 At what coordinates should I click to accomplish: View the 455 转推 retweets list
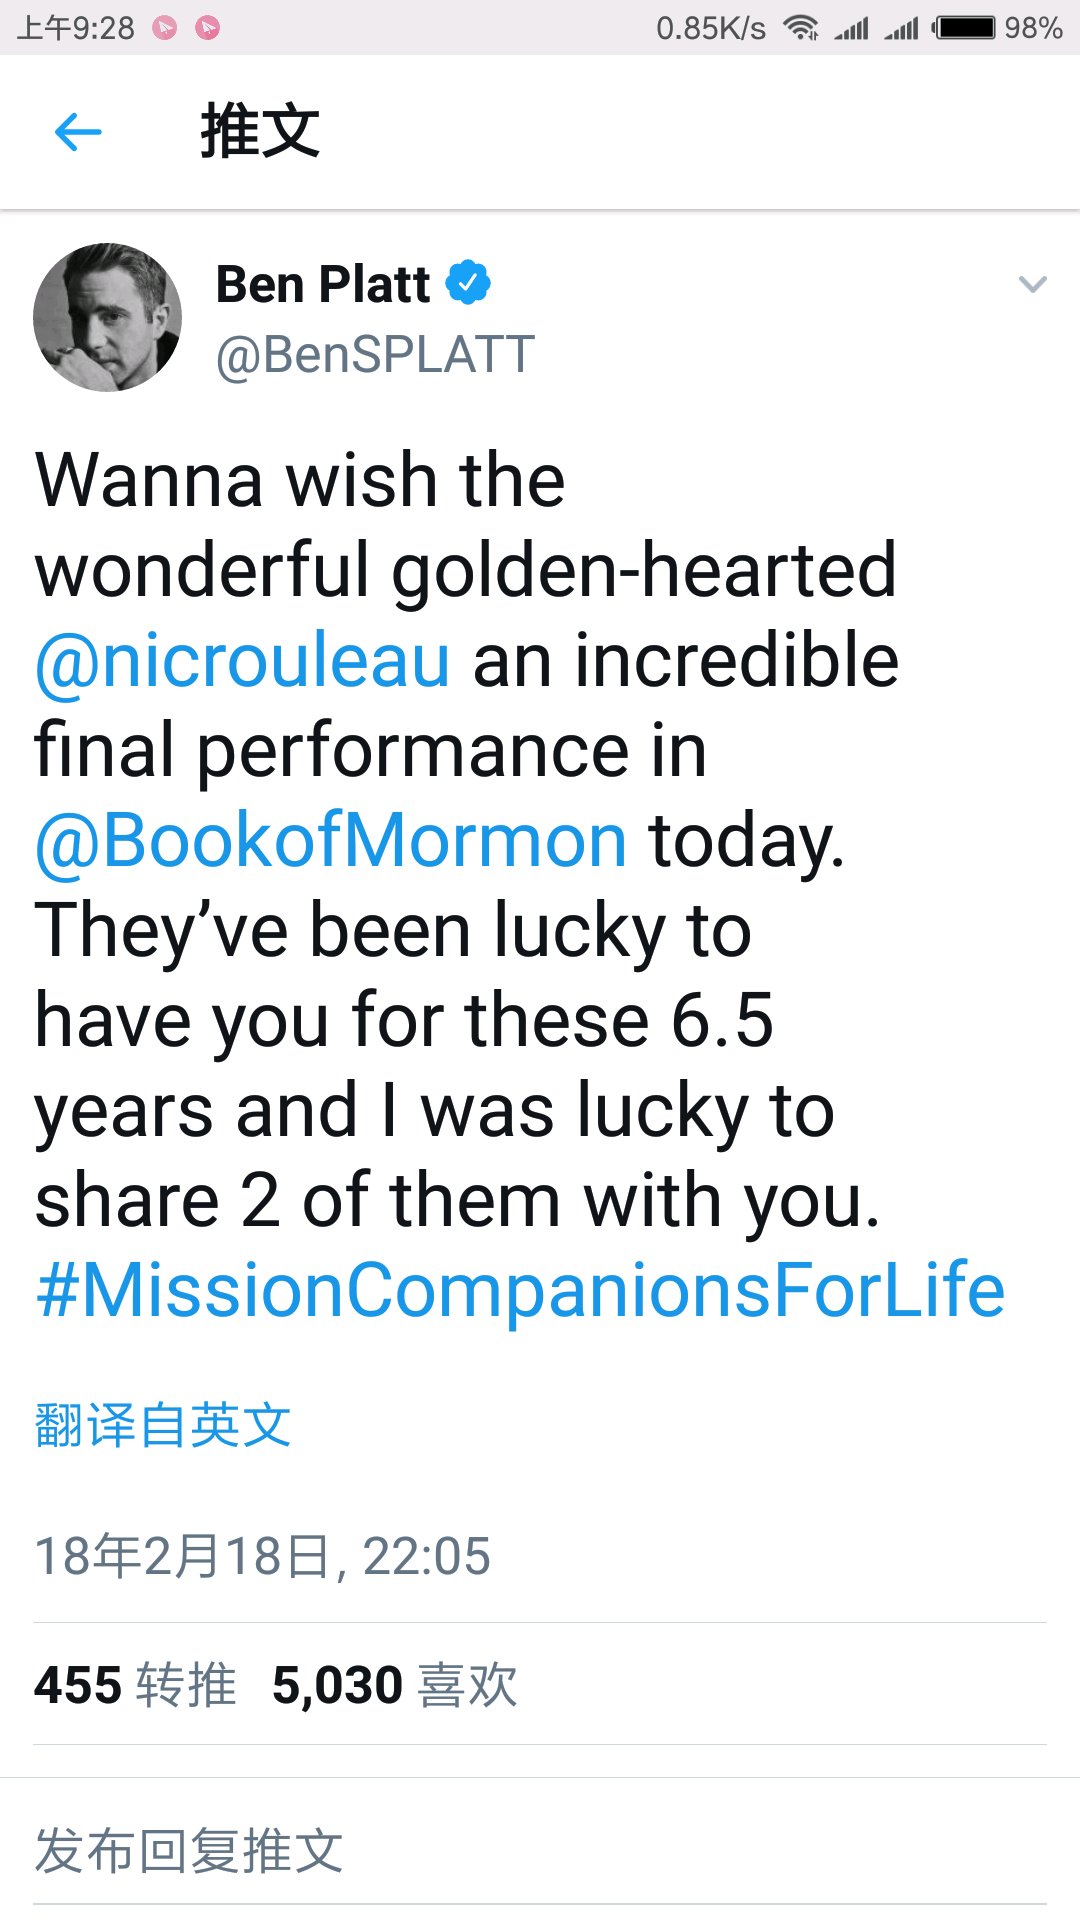(x=135, y=1685)
